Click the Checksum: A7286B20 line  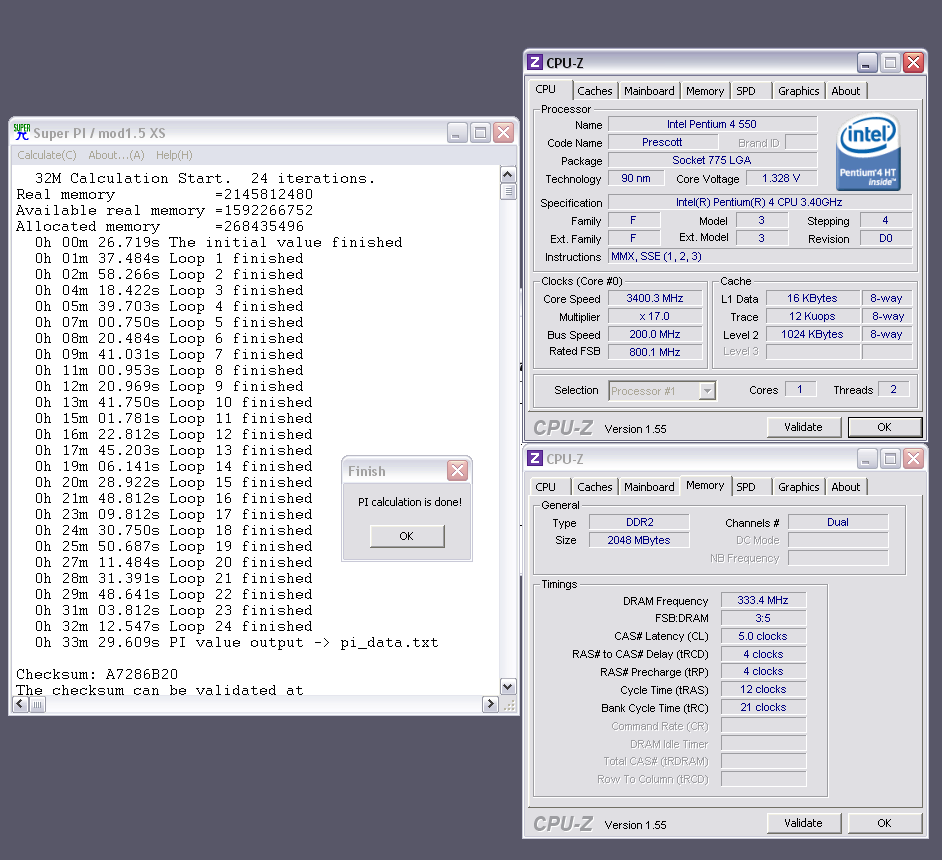coord(97,674)
